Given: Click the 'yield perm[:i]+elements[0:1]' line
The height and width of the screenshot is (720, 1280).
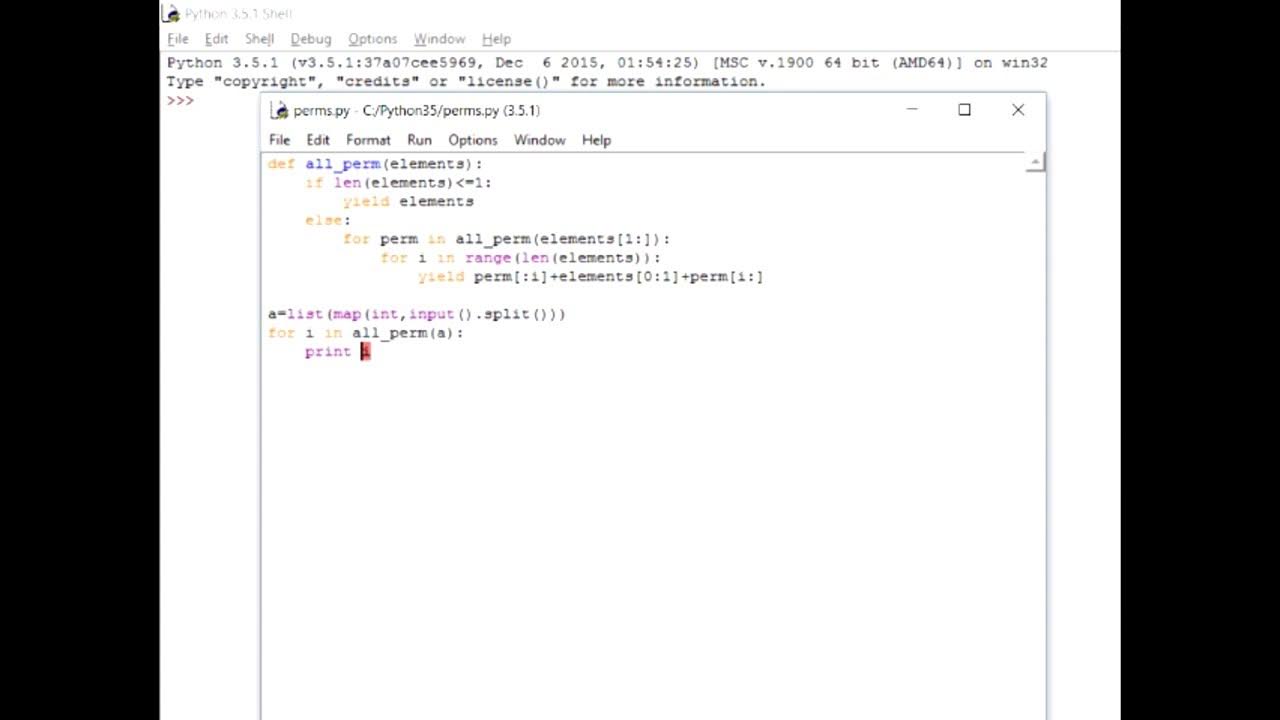Looking at the screenshot, I should (590, 277).
